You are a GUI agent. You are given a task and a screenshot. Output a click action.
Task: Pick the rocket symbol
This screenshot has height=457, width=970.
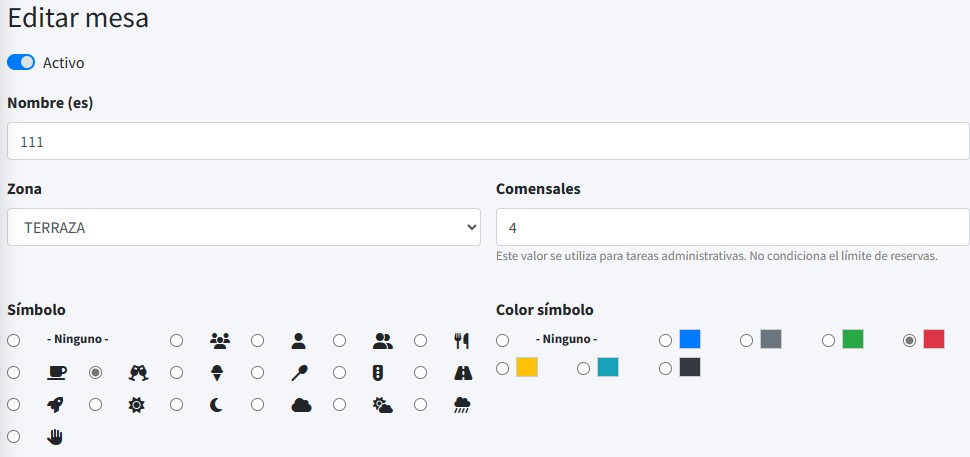[14, 405]
